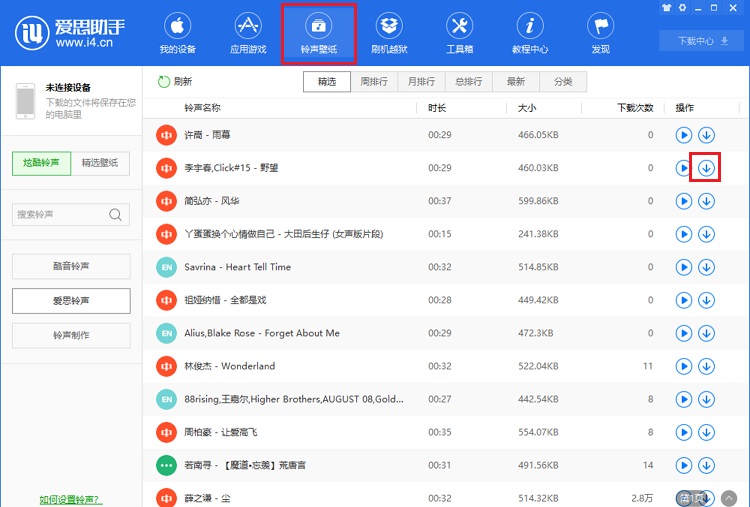Play 林俊杰 - Wonderland ringtone
Viewport: 750px width, 507px height.
pyautogui.click(x=684, y=366)
